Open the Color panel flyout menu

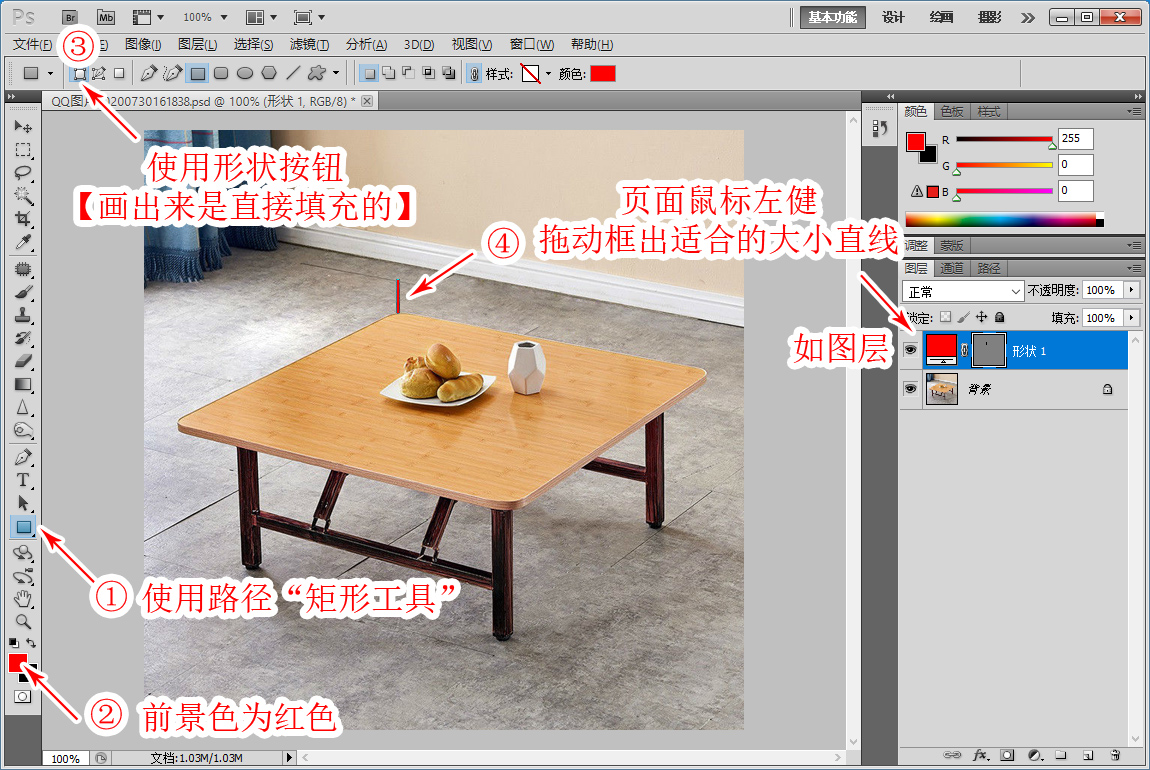coord(1135,111)
